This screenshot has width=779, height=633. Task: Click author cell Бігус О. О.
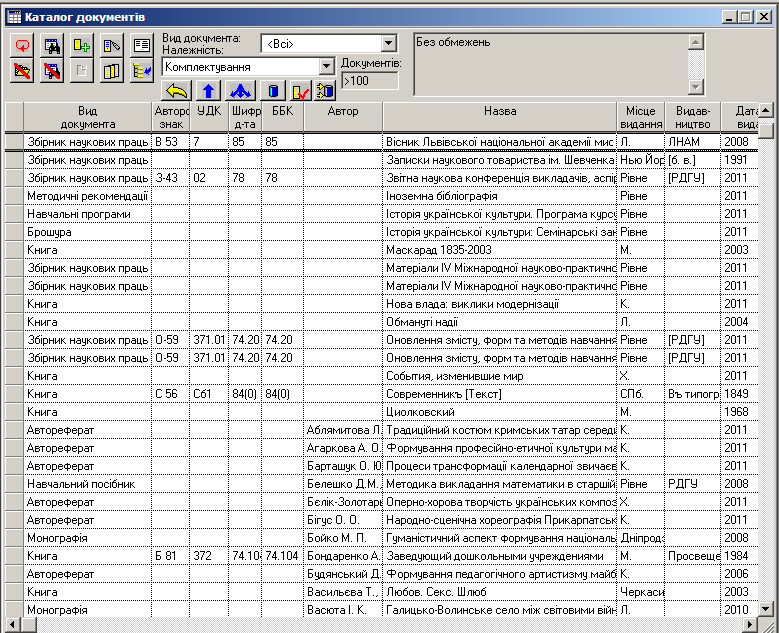pos(343,520)
